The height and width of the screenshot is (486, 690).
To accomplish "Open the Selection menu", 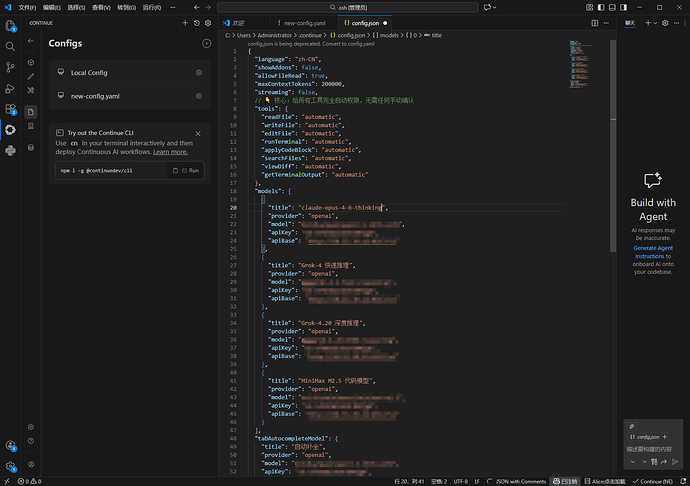I will click(76, 7).
